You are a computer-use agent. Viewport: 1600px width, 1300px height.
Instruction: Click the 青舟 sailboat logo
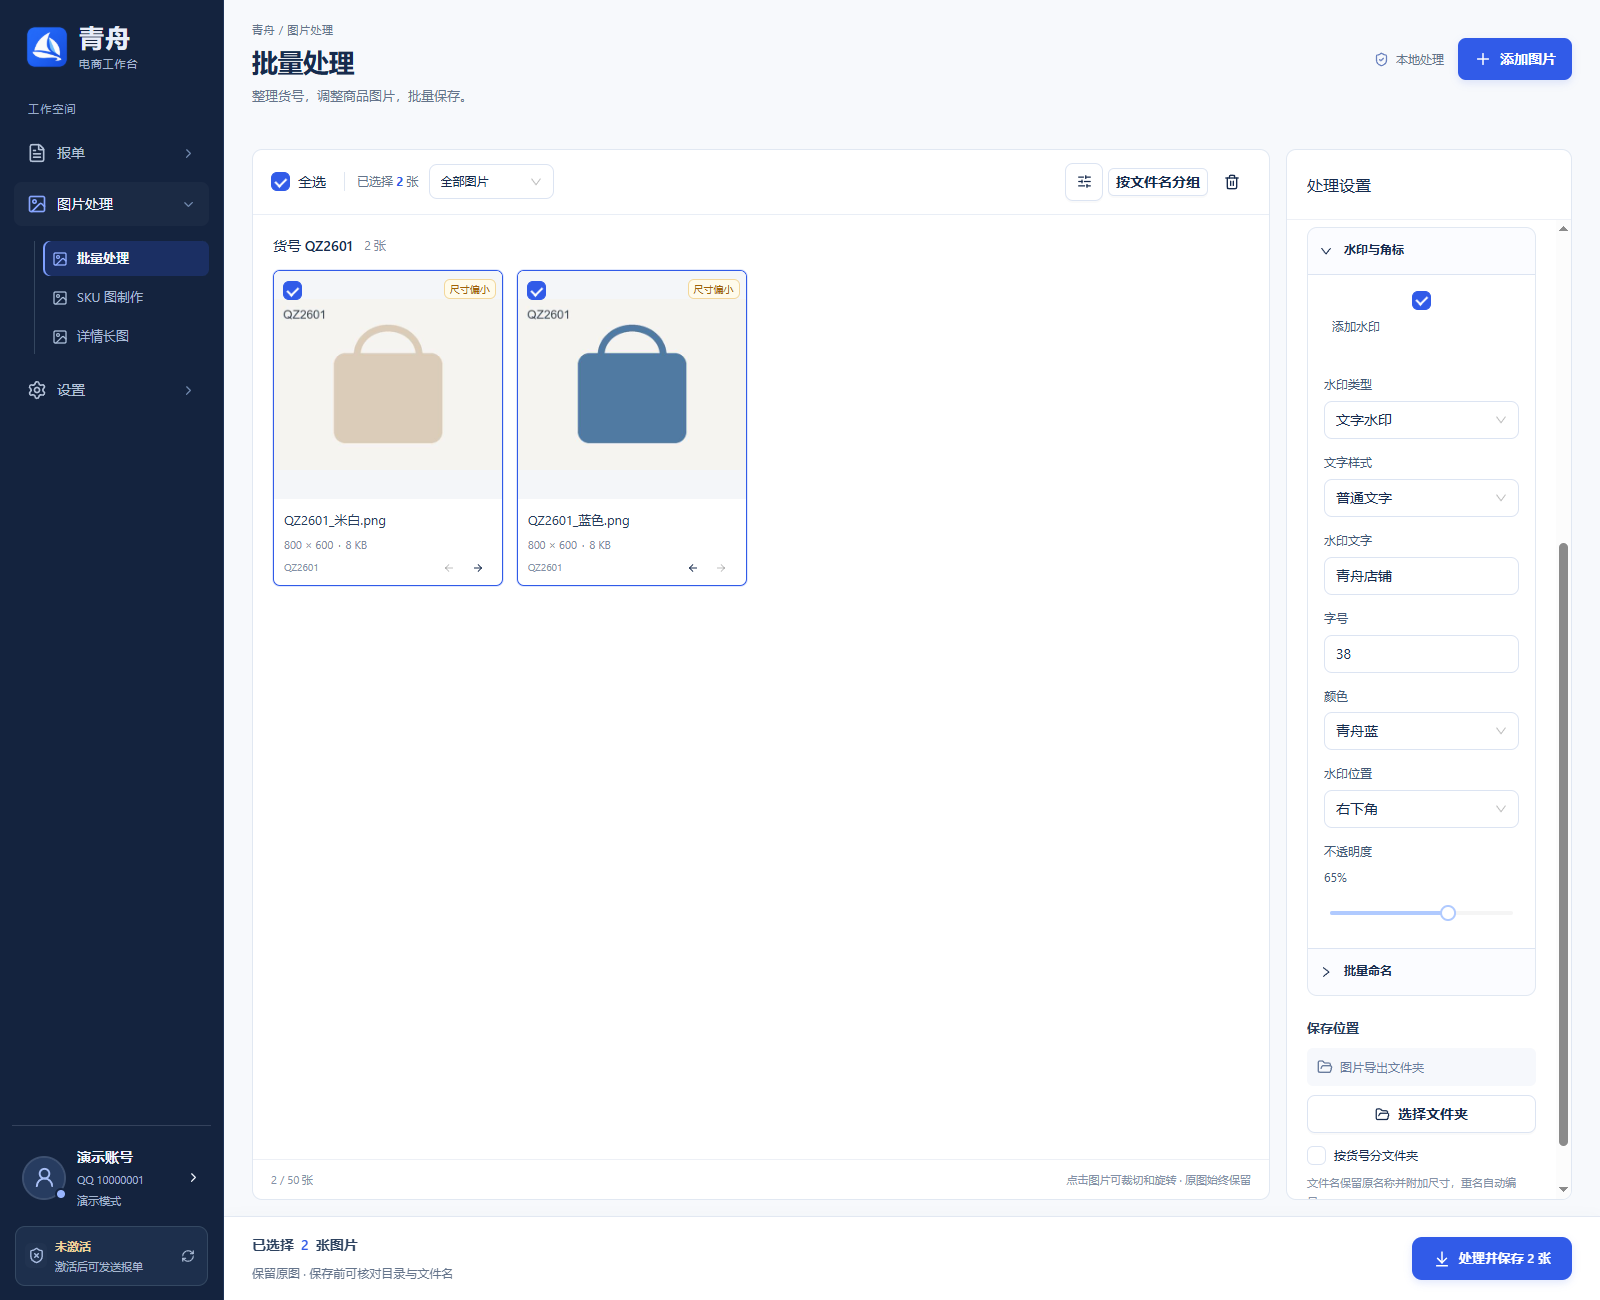(x=47, y=47)
